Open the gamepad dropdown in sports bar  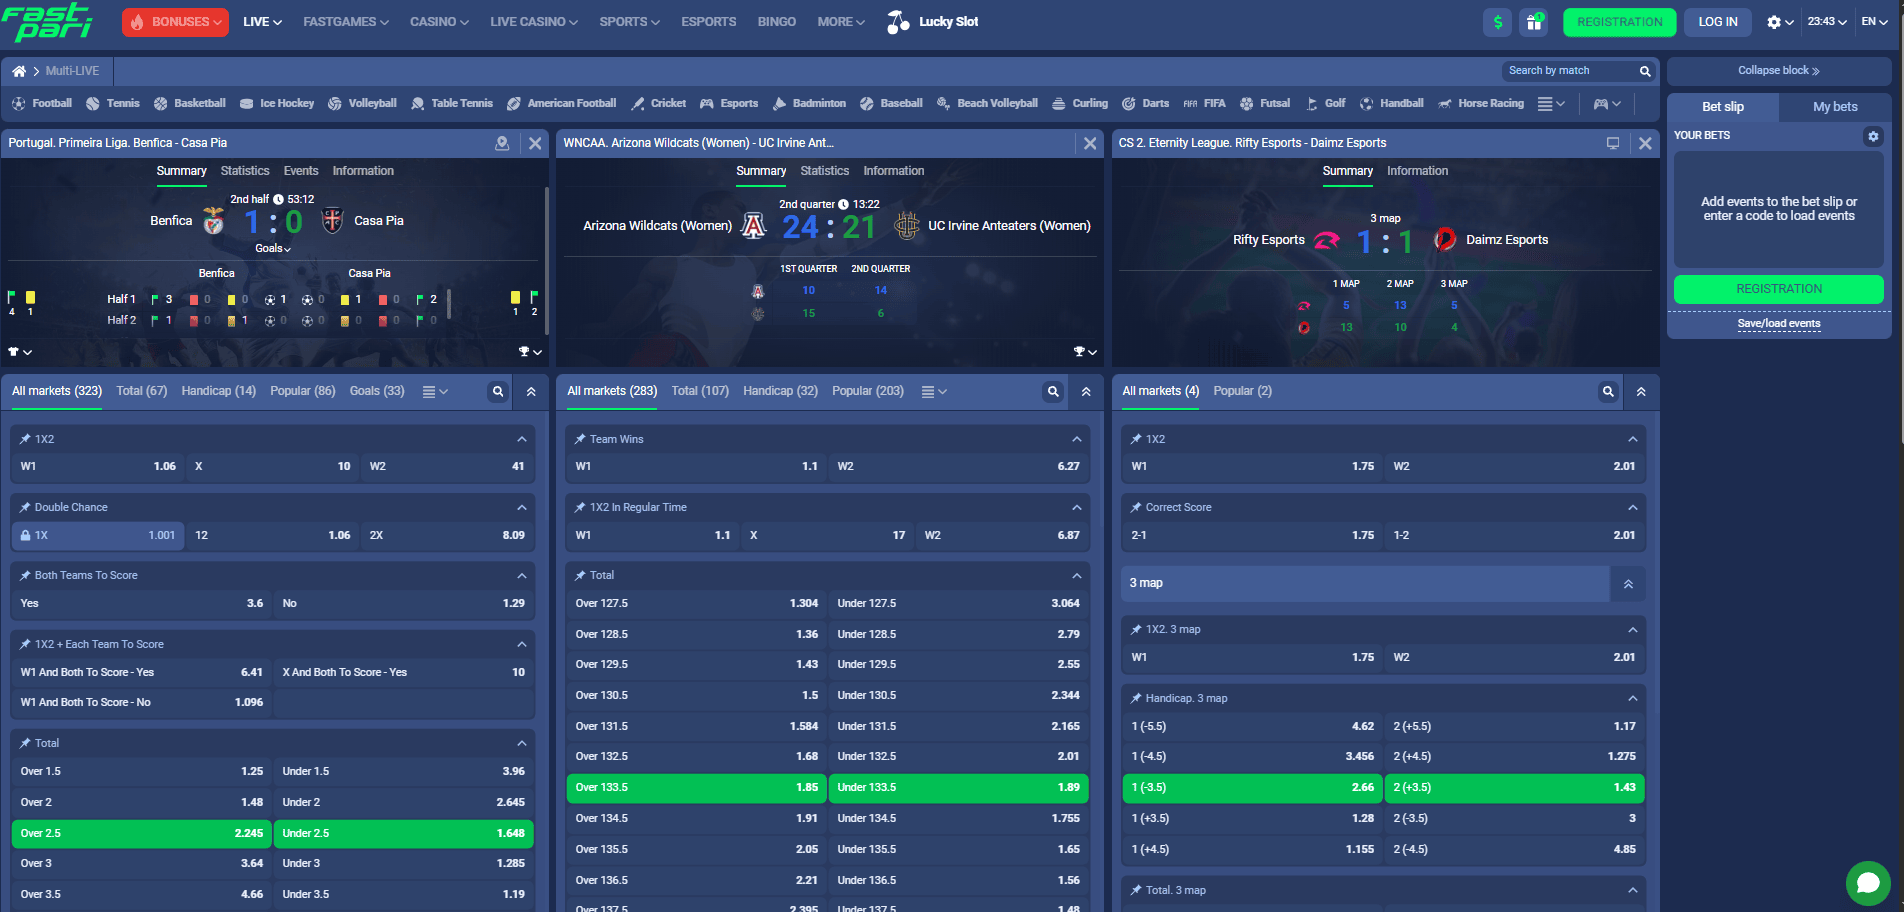click(1605, 103)
